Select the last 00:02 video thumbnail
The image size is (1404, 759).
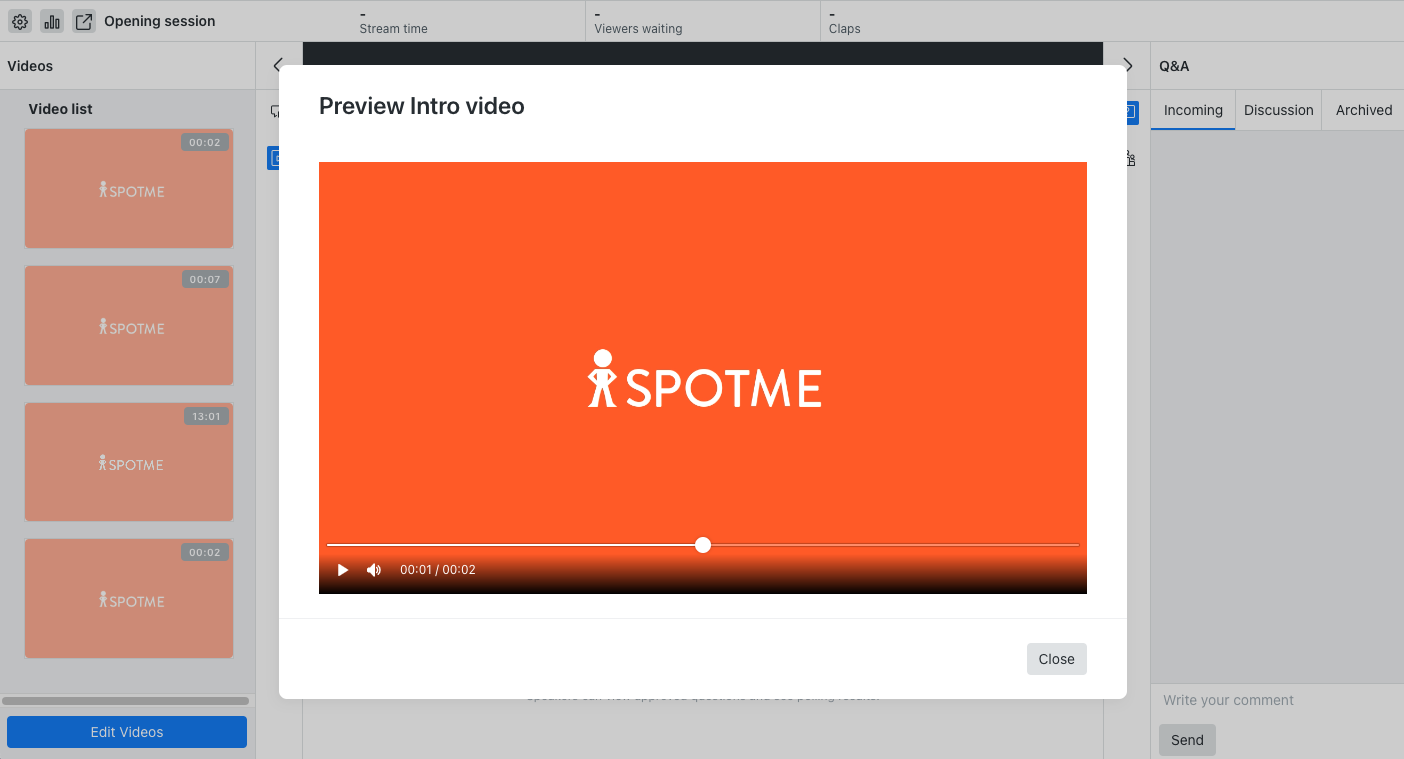point(129,598)
